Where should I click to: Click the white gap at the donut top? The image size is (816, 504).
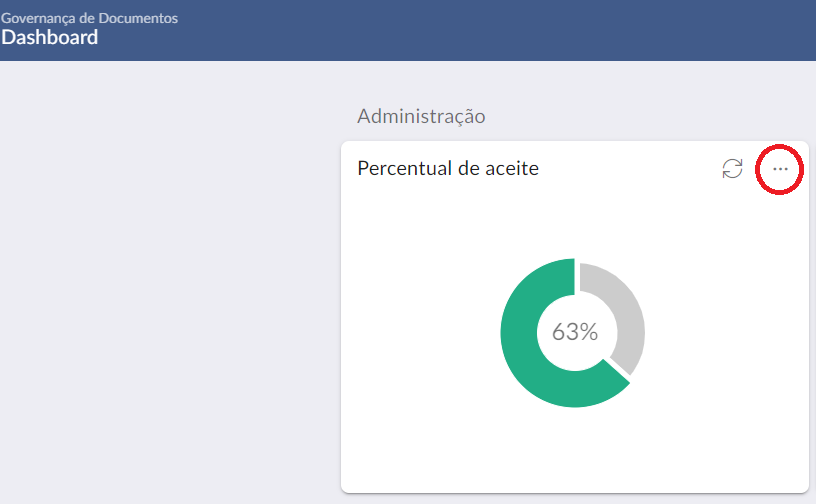pyautogui.click(x=577, y=275)
